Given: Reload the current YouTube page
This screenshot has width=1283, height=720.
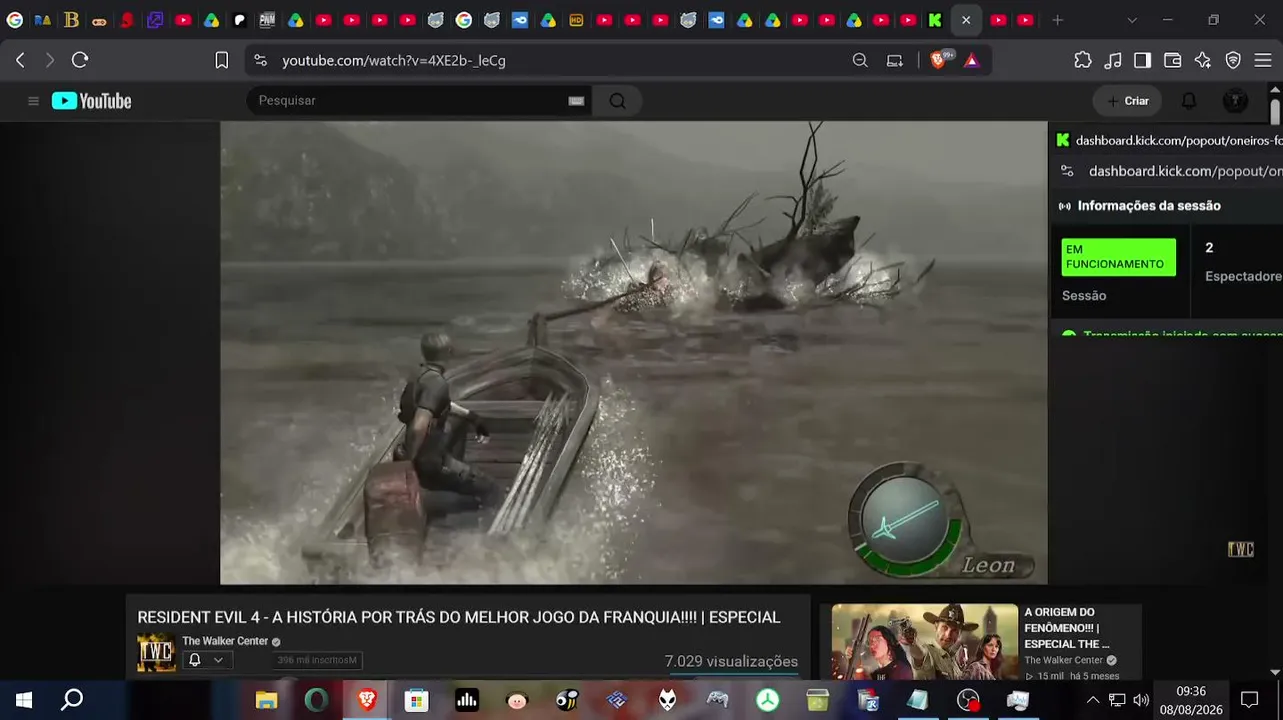Looking at the screenshot, I should (80, 60).
